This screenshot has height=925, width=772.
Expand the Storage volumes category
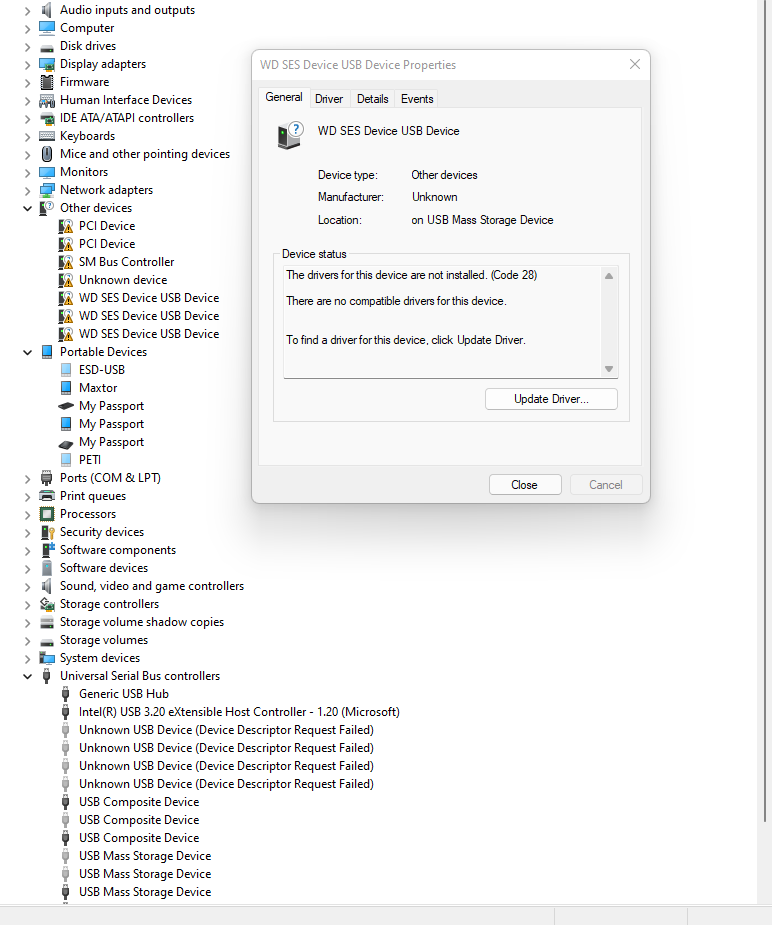tap(27, 641)
